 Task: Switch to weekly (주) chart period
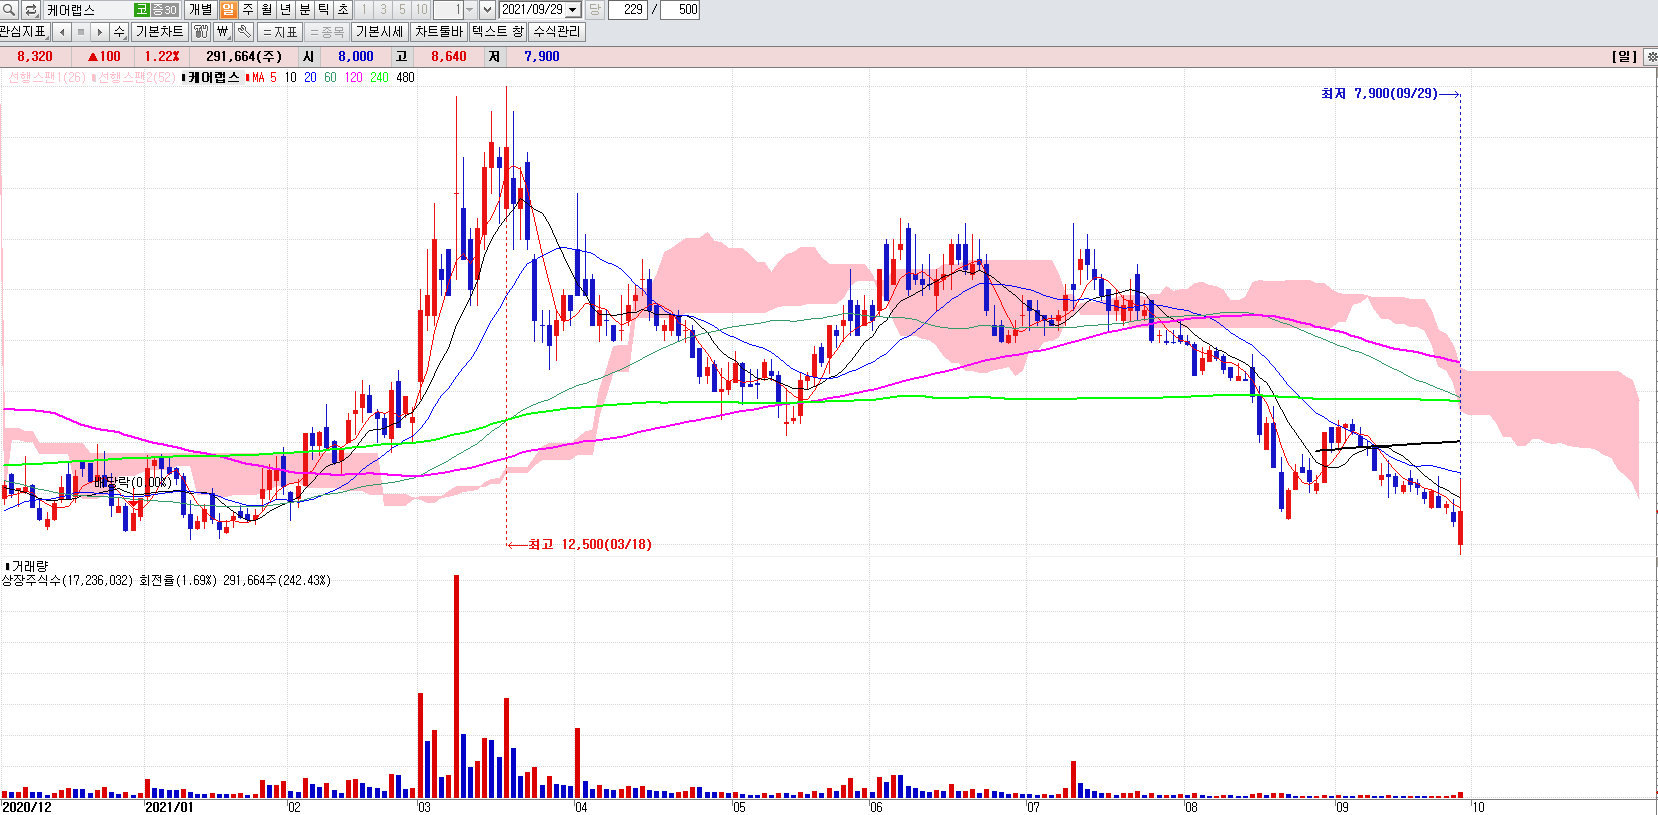(247, 10)
